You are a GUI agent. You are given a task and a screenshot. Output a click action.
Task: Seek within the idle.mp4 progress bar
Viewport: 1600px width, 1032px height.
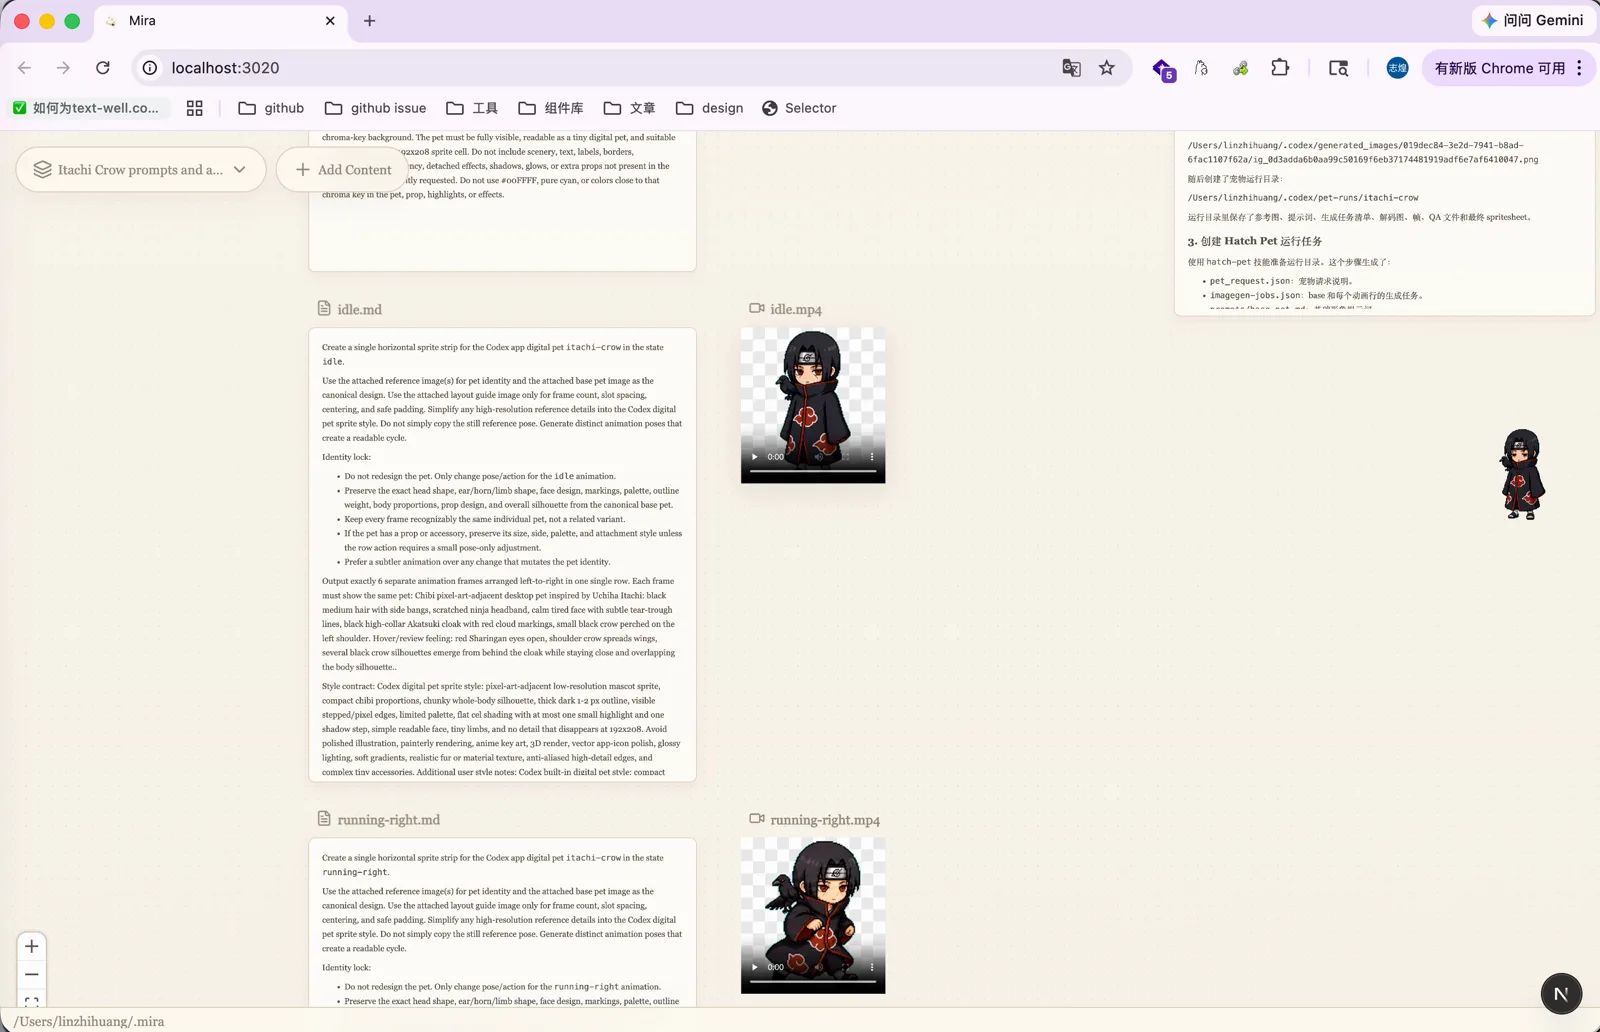813,471
